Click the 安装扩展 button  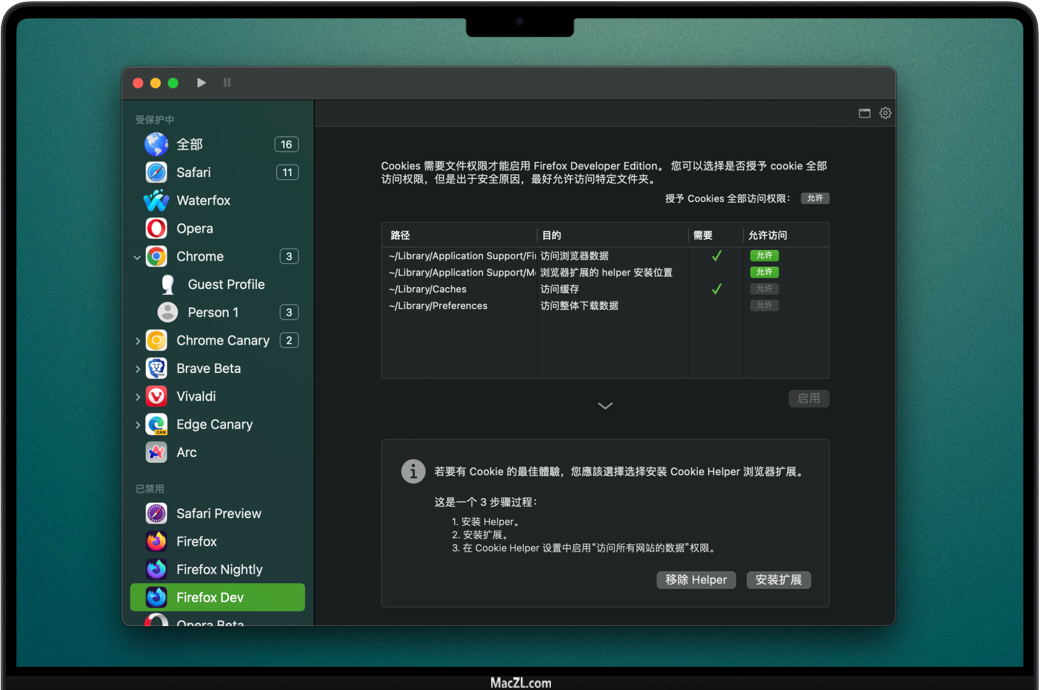(x=778, y=580)
